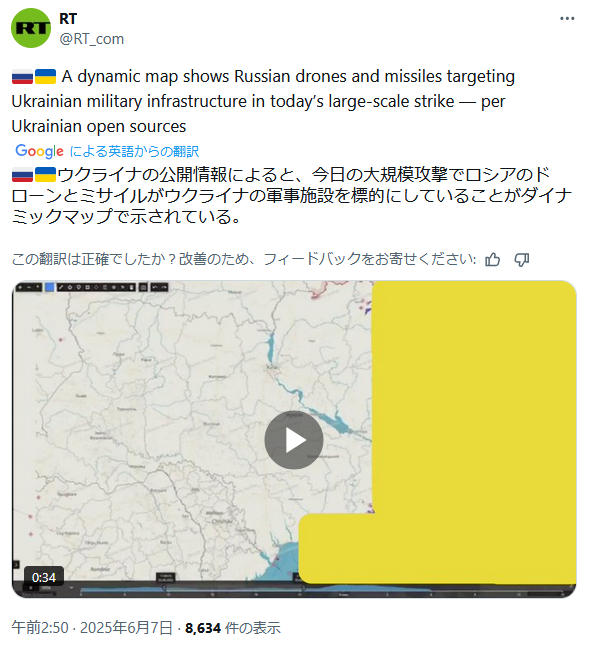Click the redo arrow in map toolbar

tap(164, 287)
